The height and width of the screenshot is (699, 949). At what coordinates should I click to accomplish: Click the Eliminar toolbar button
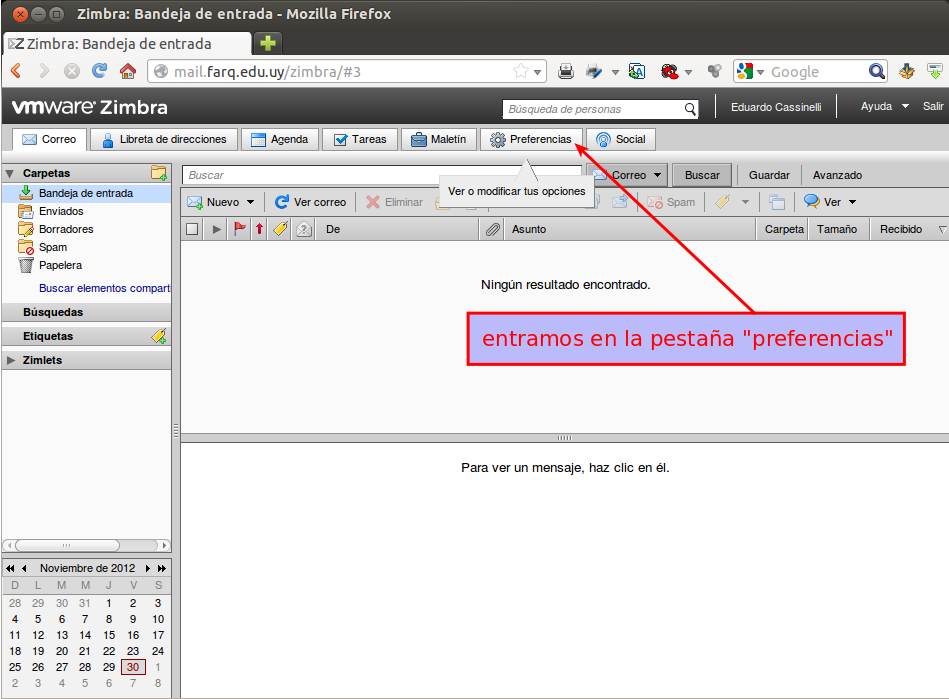tap(395, 202)
